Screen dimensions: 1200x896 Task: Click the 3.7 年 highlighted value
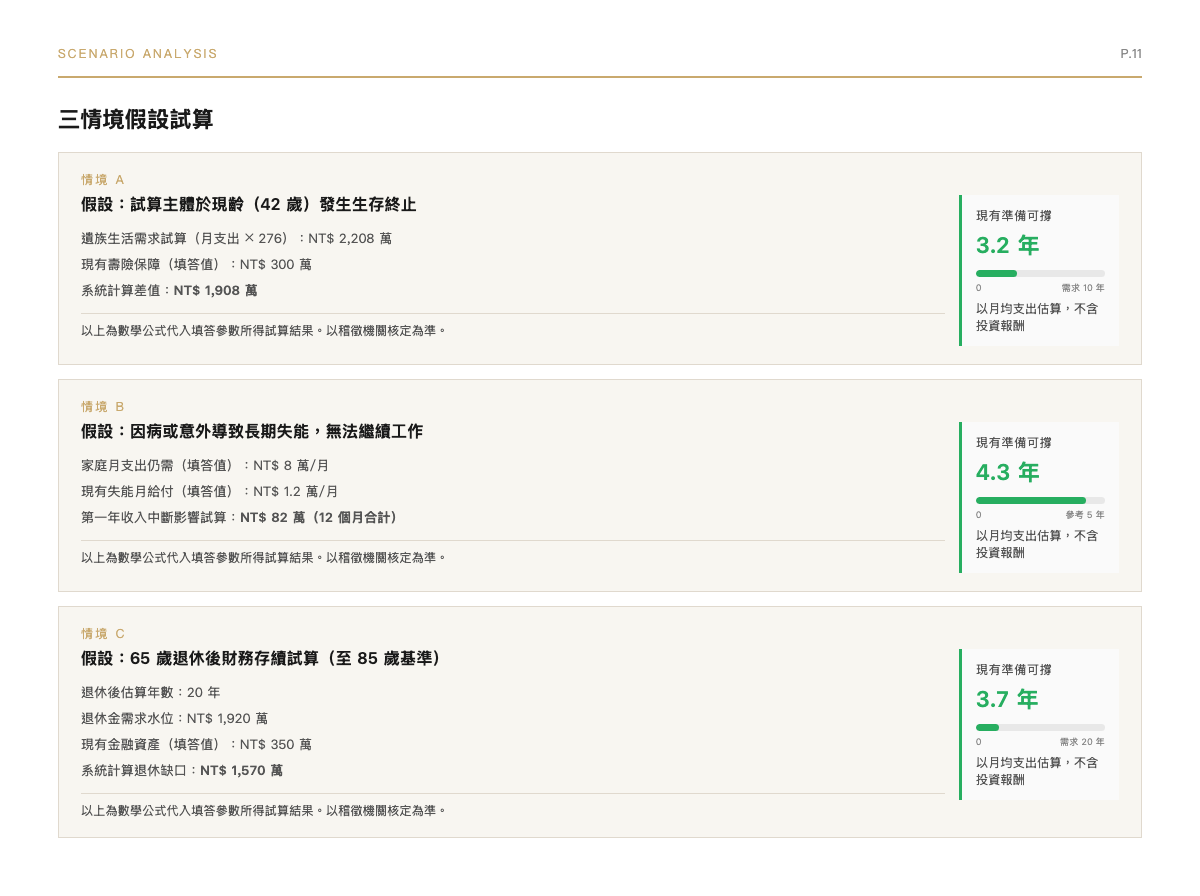tap(1007, 700)
